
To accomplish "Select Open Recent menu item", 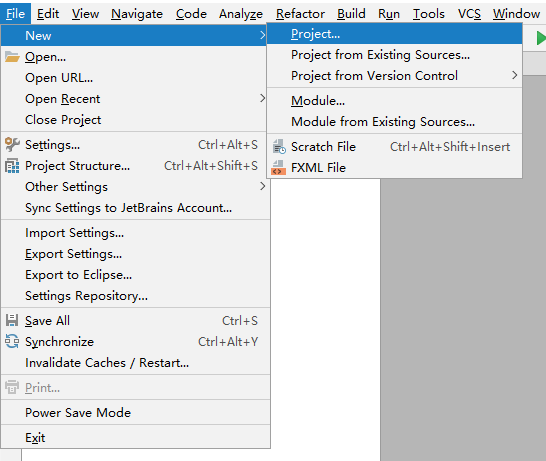I will click(x=135, y=99).
